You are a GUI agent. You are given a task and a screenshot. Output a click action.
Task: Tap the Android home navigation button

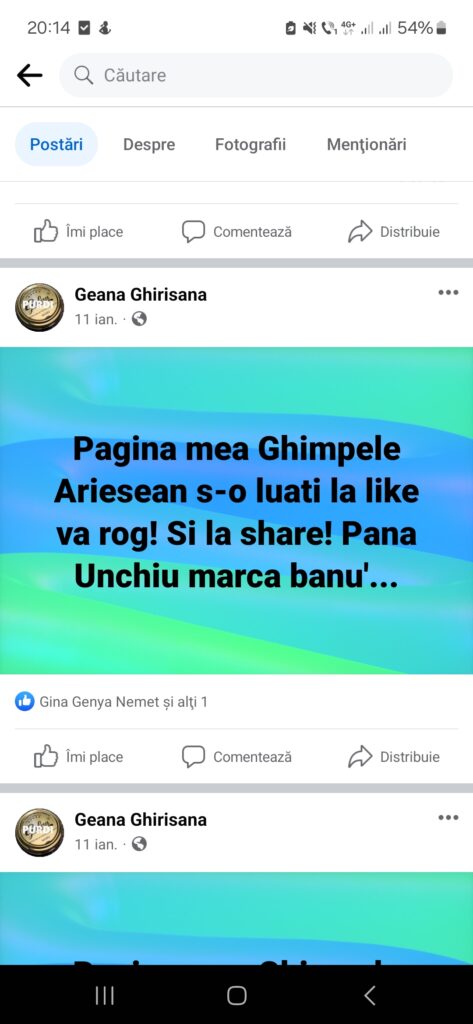[x=236, y=995]
